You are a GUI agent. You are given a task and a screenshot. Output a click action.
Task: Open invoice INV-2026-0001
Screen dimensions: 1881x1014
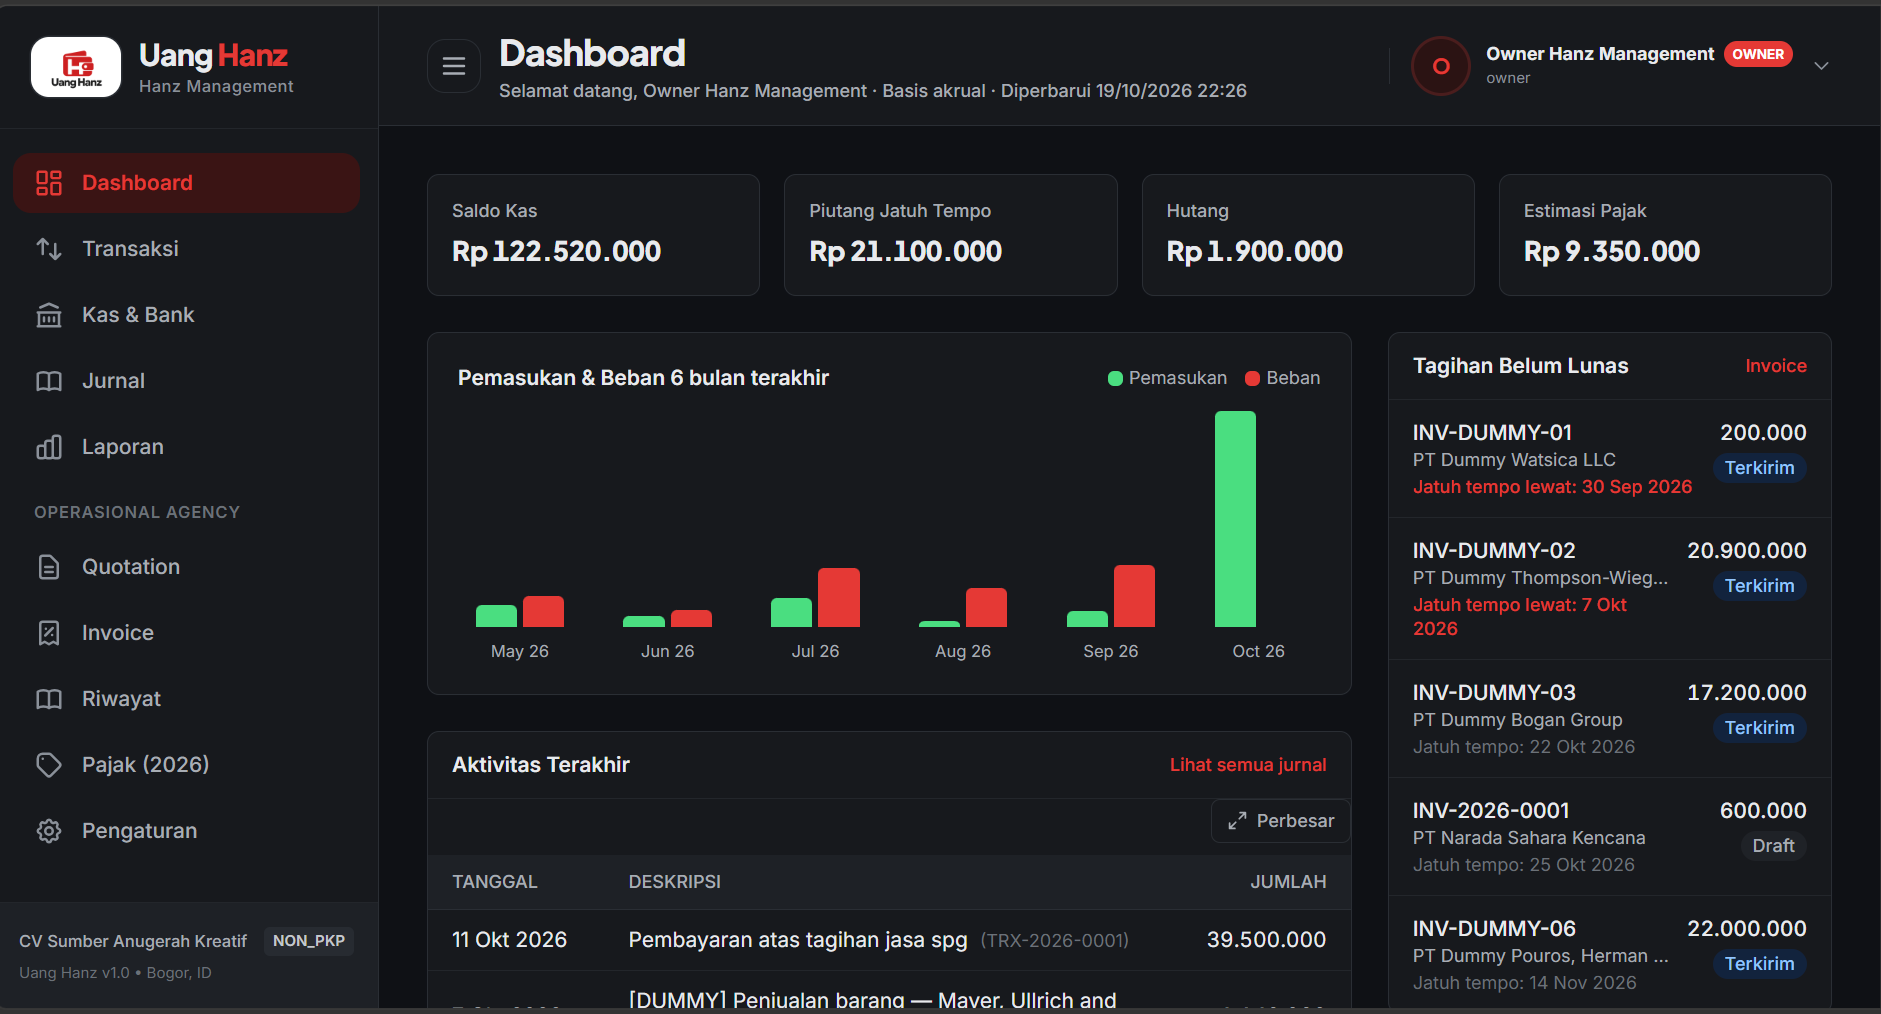click(1610, 837)
